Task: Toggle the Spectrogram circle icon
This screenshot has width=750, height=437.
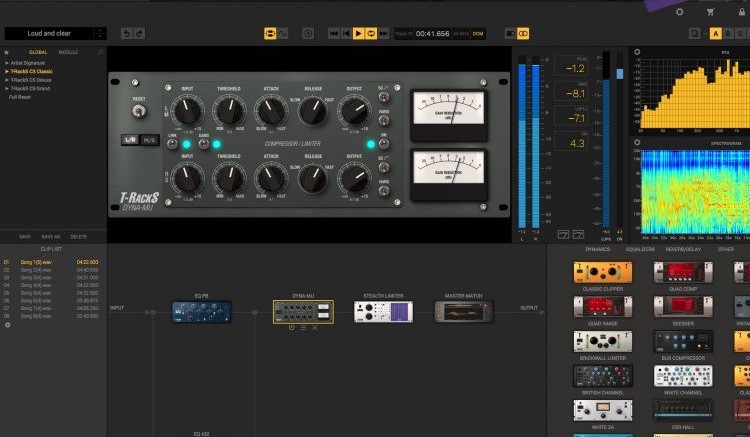Action: coord(637,142)
